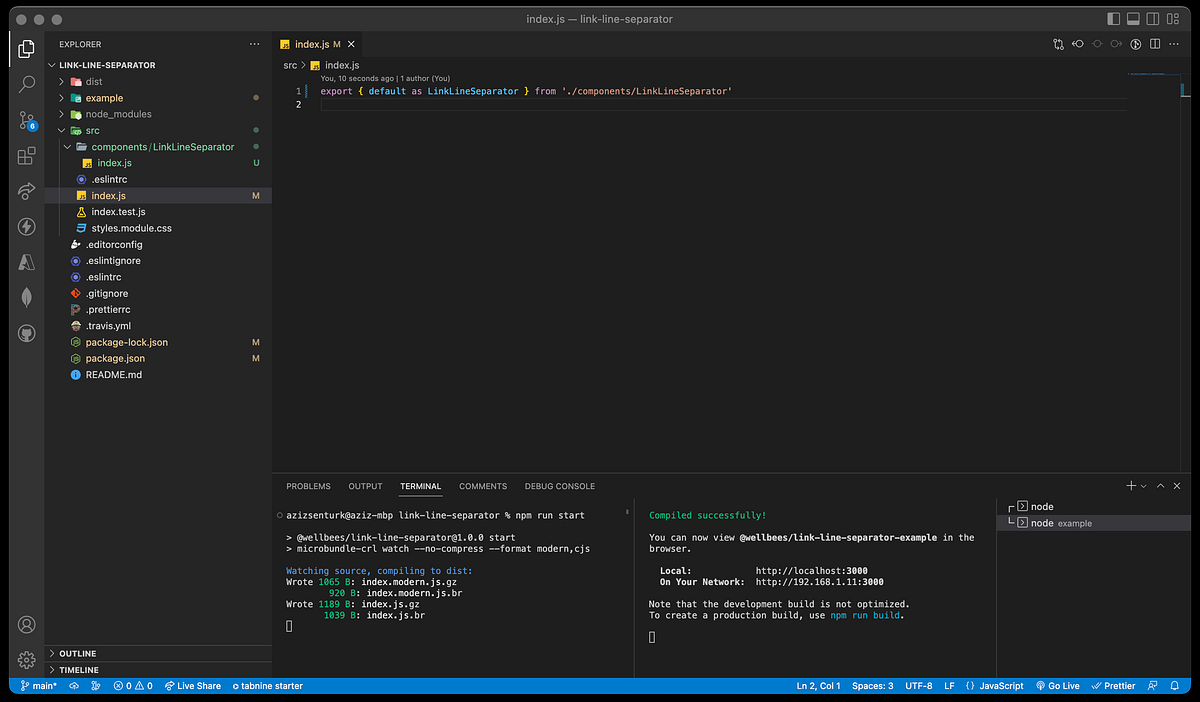Toggle the primary sidebar layout button
The height and width of the screenshot is (702, 1200).
click(x=1114, y=19)
